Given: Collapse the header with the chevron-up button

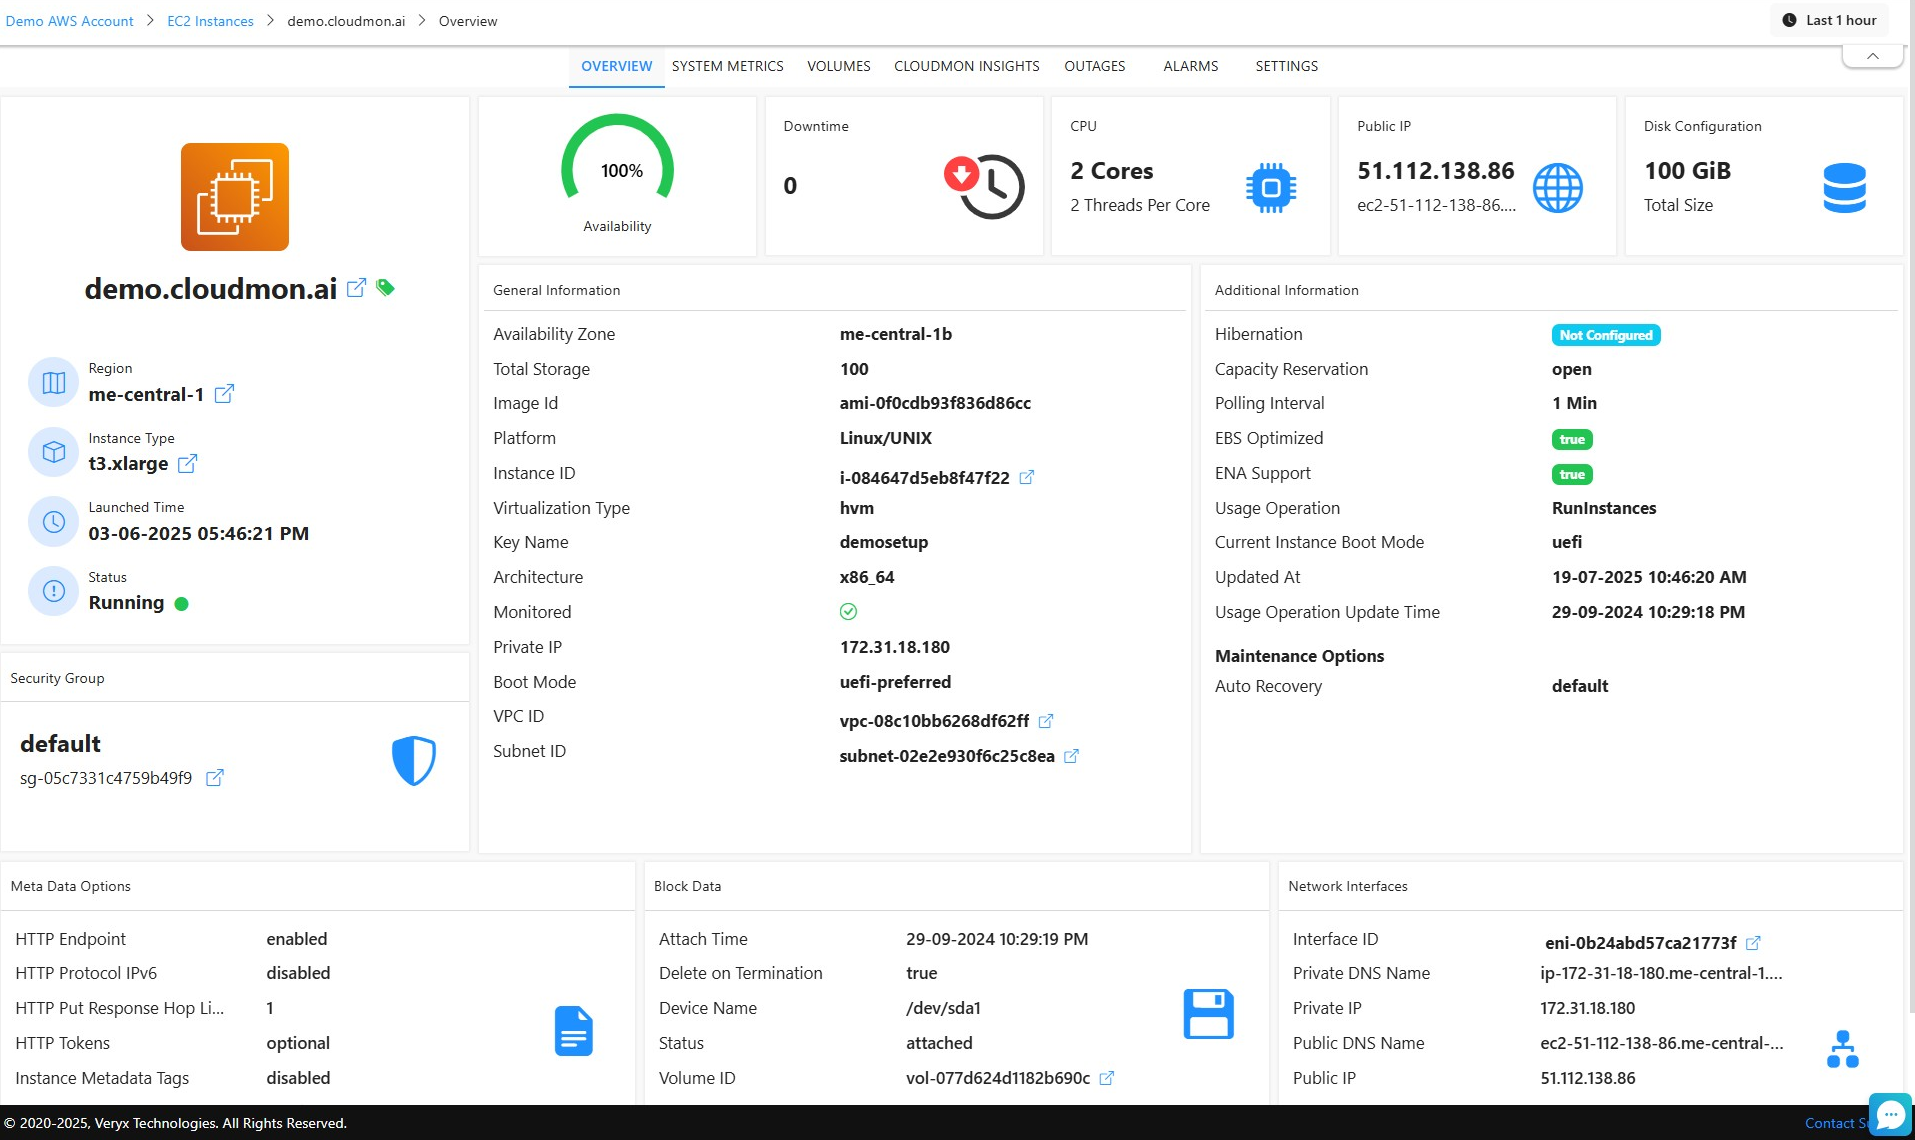Looking at the screenshot, I should (1872, 57).
